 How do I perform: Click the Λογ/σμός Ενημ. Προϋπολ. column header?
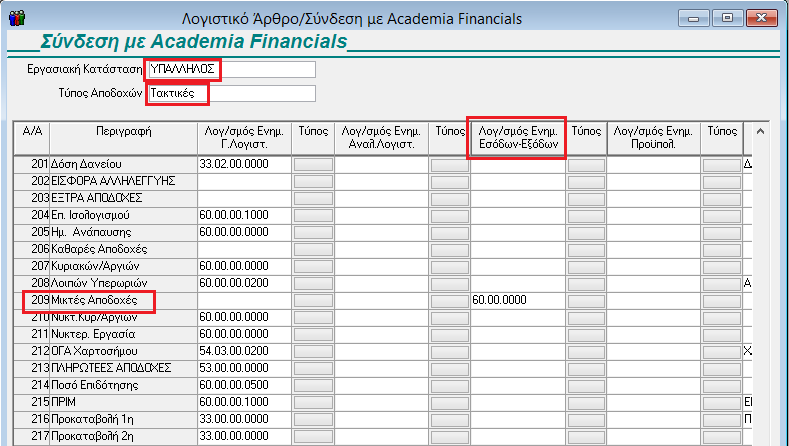[x=654, y=138]
